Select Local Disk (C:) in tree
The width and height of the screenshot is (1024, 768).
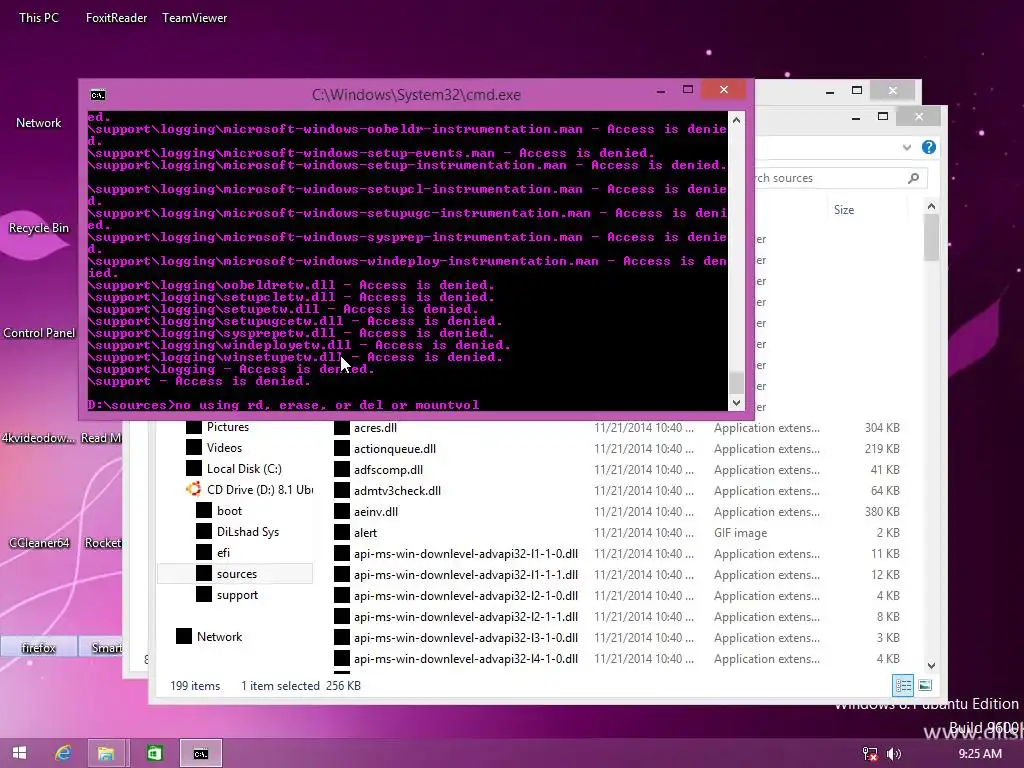pos(244,469)
